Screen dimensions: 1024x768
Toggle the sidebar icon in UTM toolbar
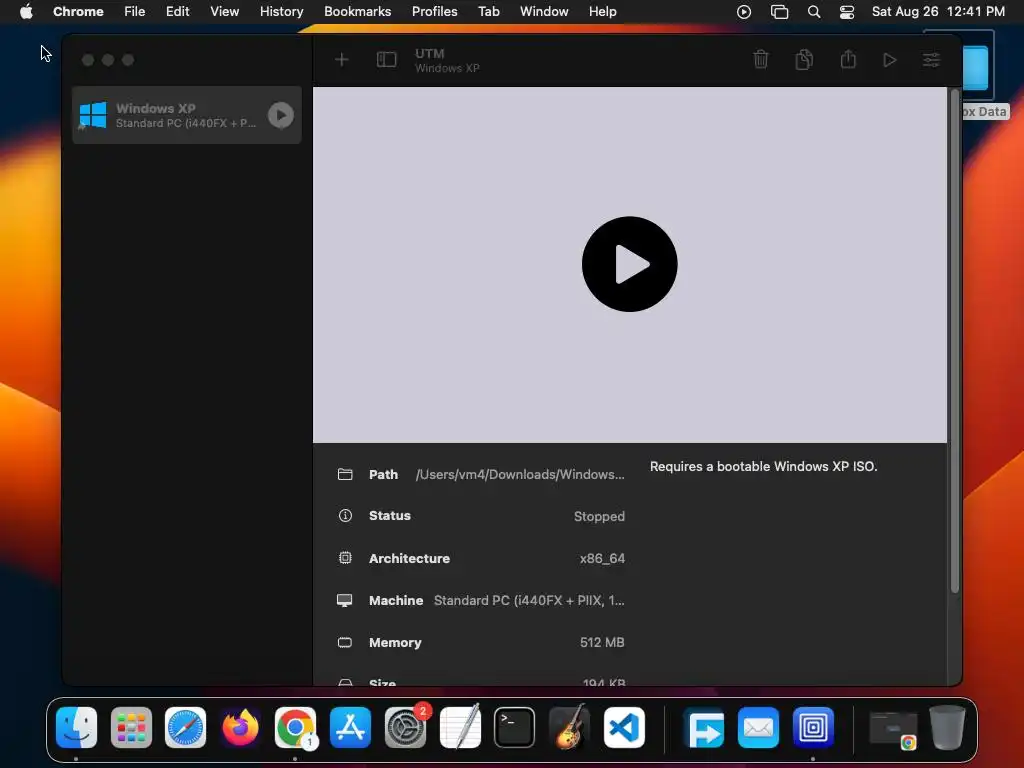[387, 60]
